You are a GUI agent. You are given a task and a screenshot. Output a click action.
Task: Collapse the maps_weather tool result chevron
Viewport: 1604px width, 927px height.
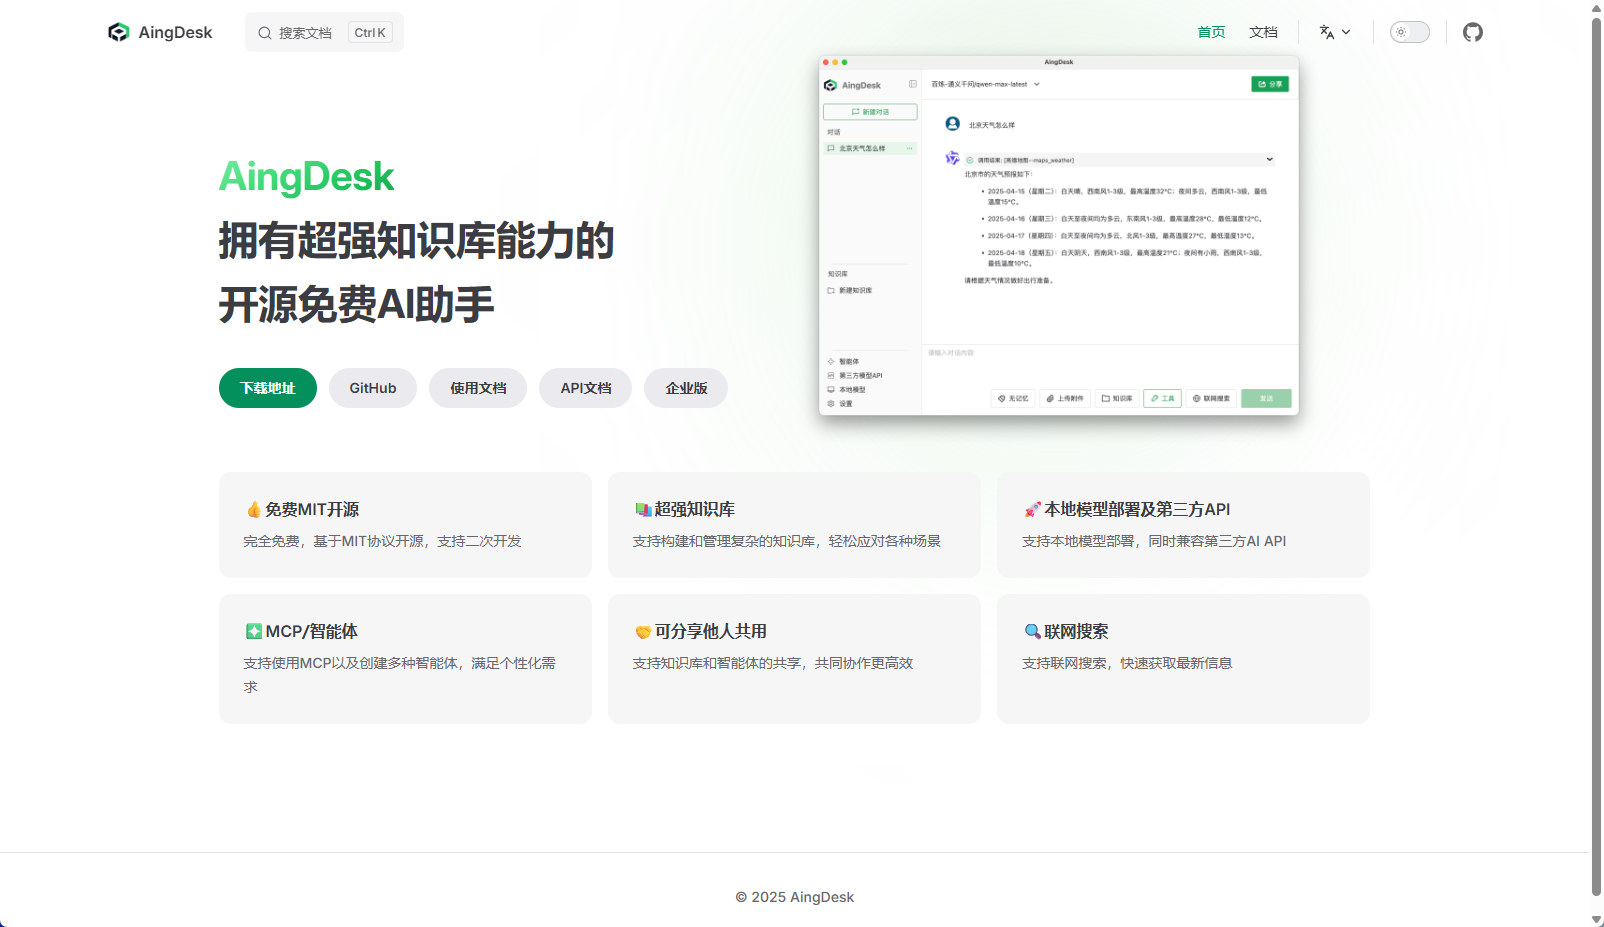(1268, 159)
